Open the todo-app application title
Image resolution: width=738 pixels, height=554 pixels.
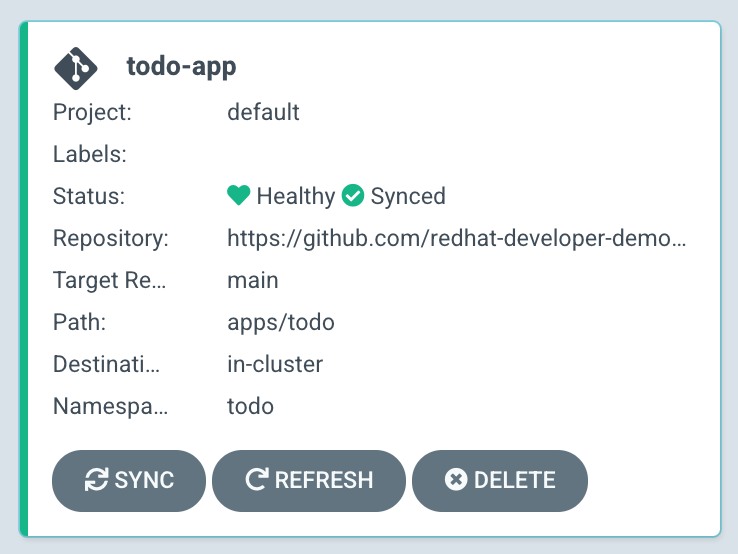coord(181,67)
